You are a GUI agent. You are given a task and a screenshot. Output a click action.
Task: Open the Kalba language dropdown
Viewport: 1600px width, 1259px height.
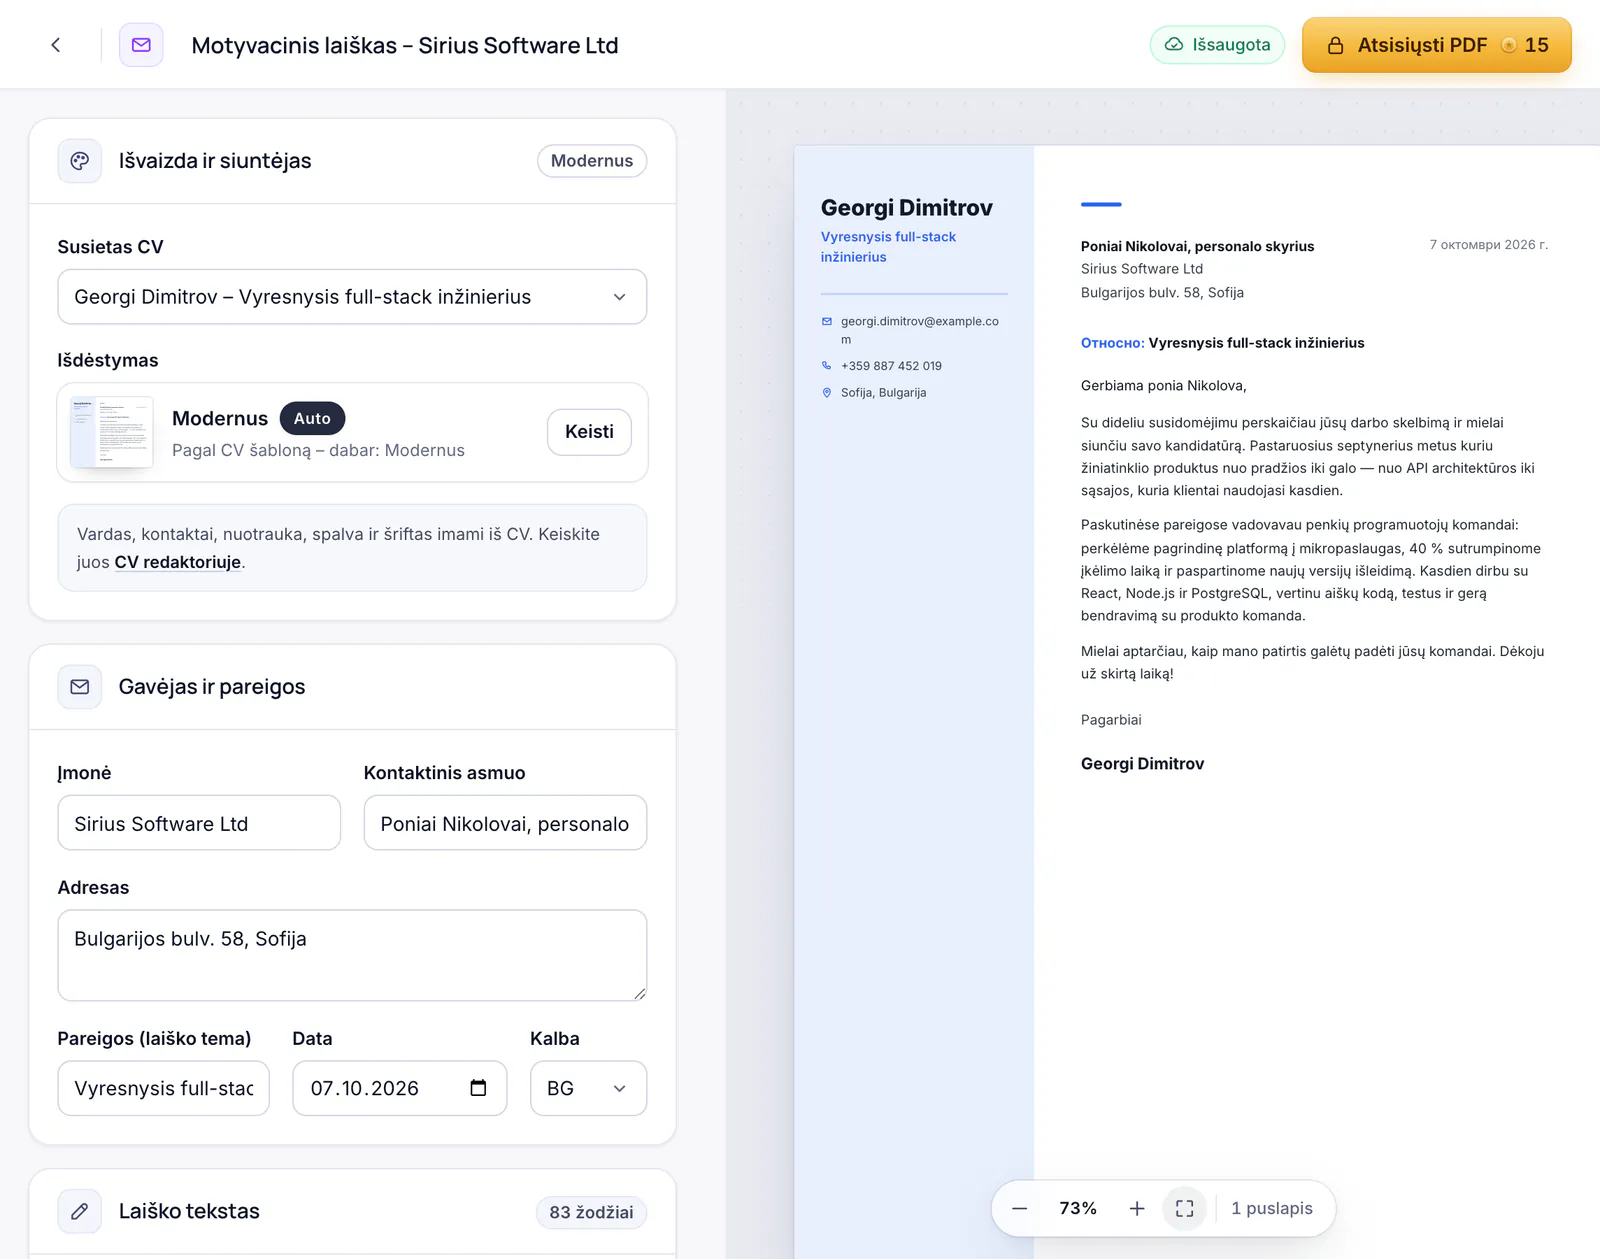point(588,1088)
